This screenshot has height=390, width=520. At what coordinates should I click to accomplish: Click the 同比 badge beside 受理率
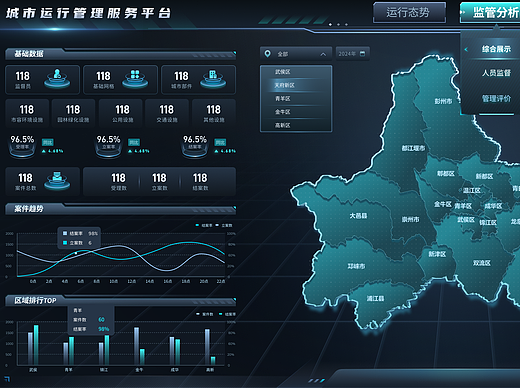(x=48, y=143)
